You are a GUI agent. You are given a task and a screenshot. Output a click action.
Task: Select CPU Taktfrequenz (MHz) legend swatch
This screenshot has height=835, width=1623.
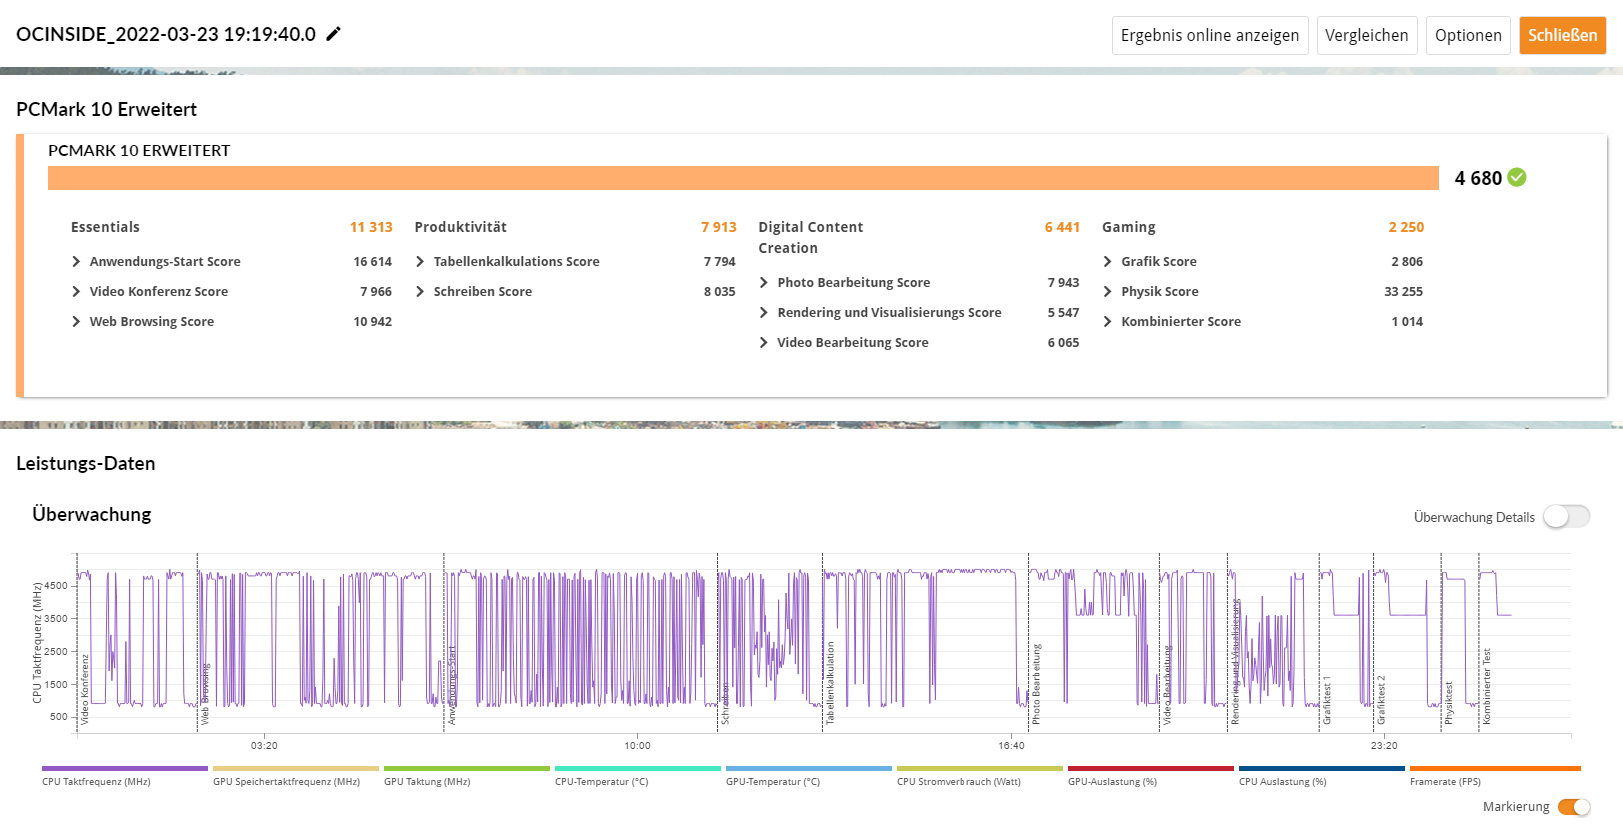point(125,769)
